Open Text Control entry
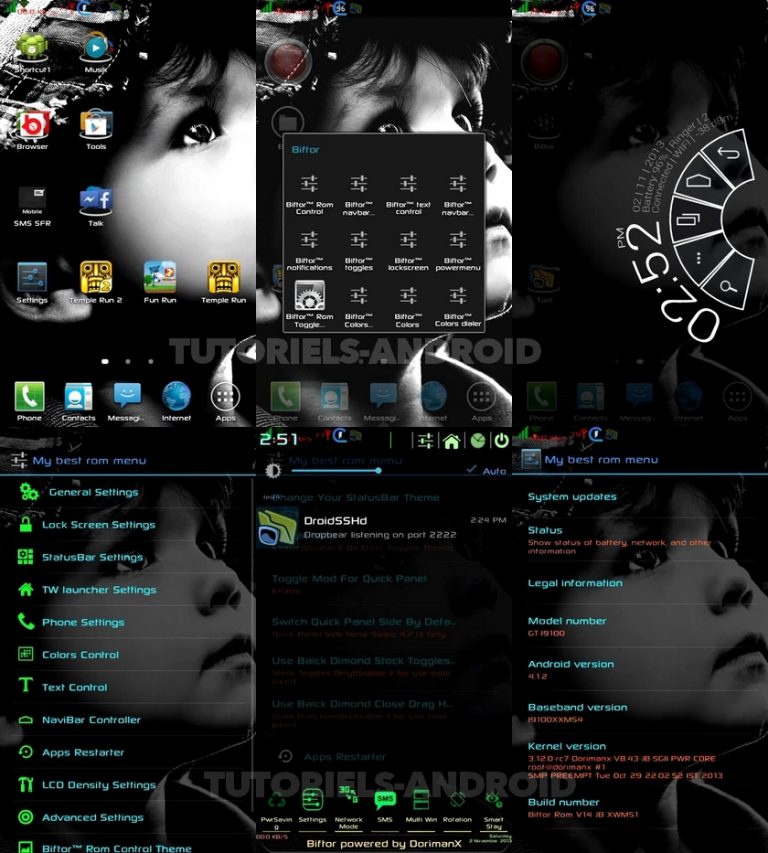 pyautogui.click(x=127, y=687)
